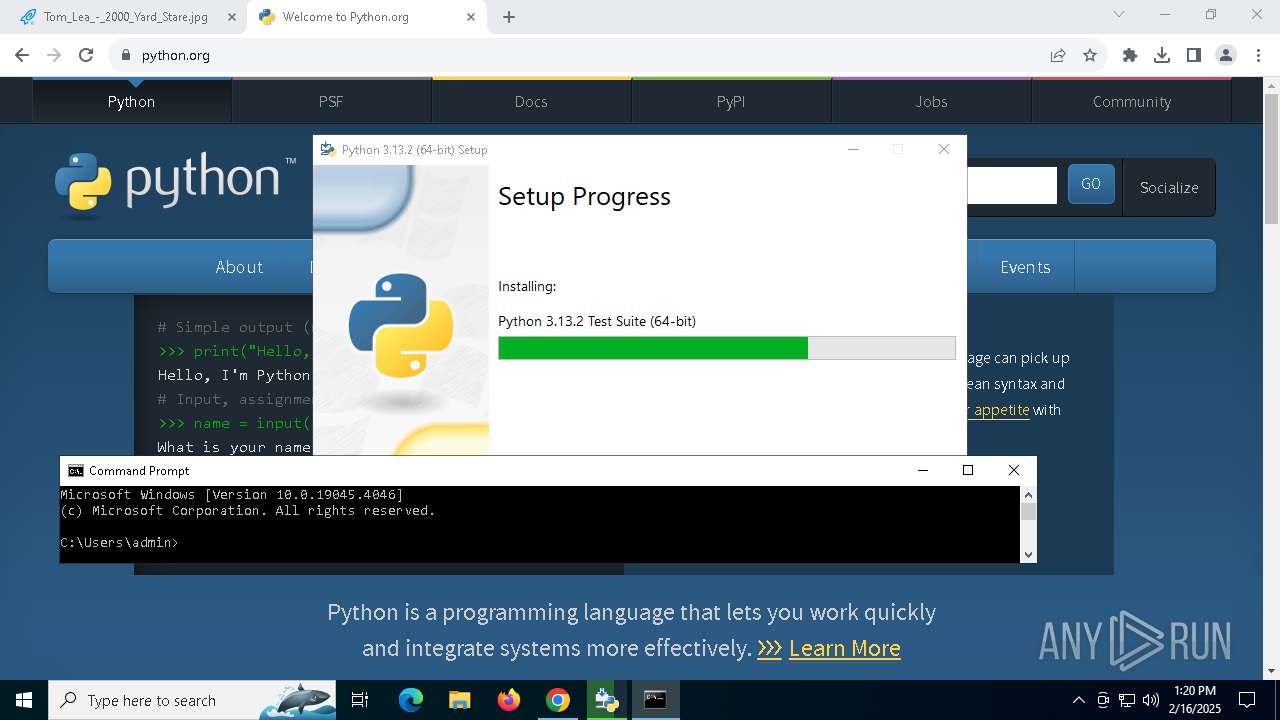The width and height of the screenshot is (1280, 720).
Task: Switch to Tom_Lea_-_2000_Yard_Stare.jpg tab
Action: pos(125,17)
